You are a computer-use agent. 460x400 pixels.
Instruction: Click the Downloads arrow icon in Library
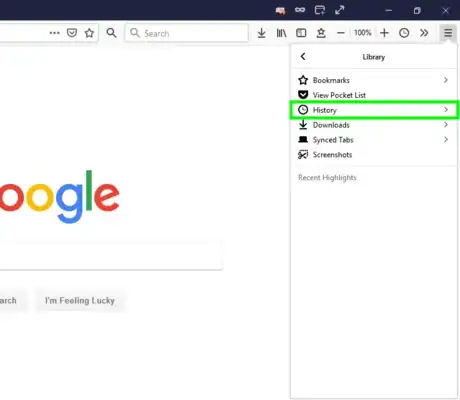point(303,124)
